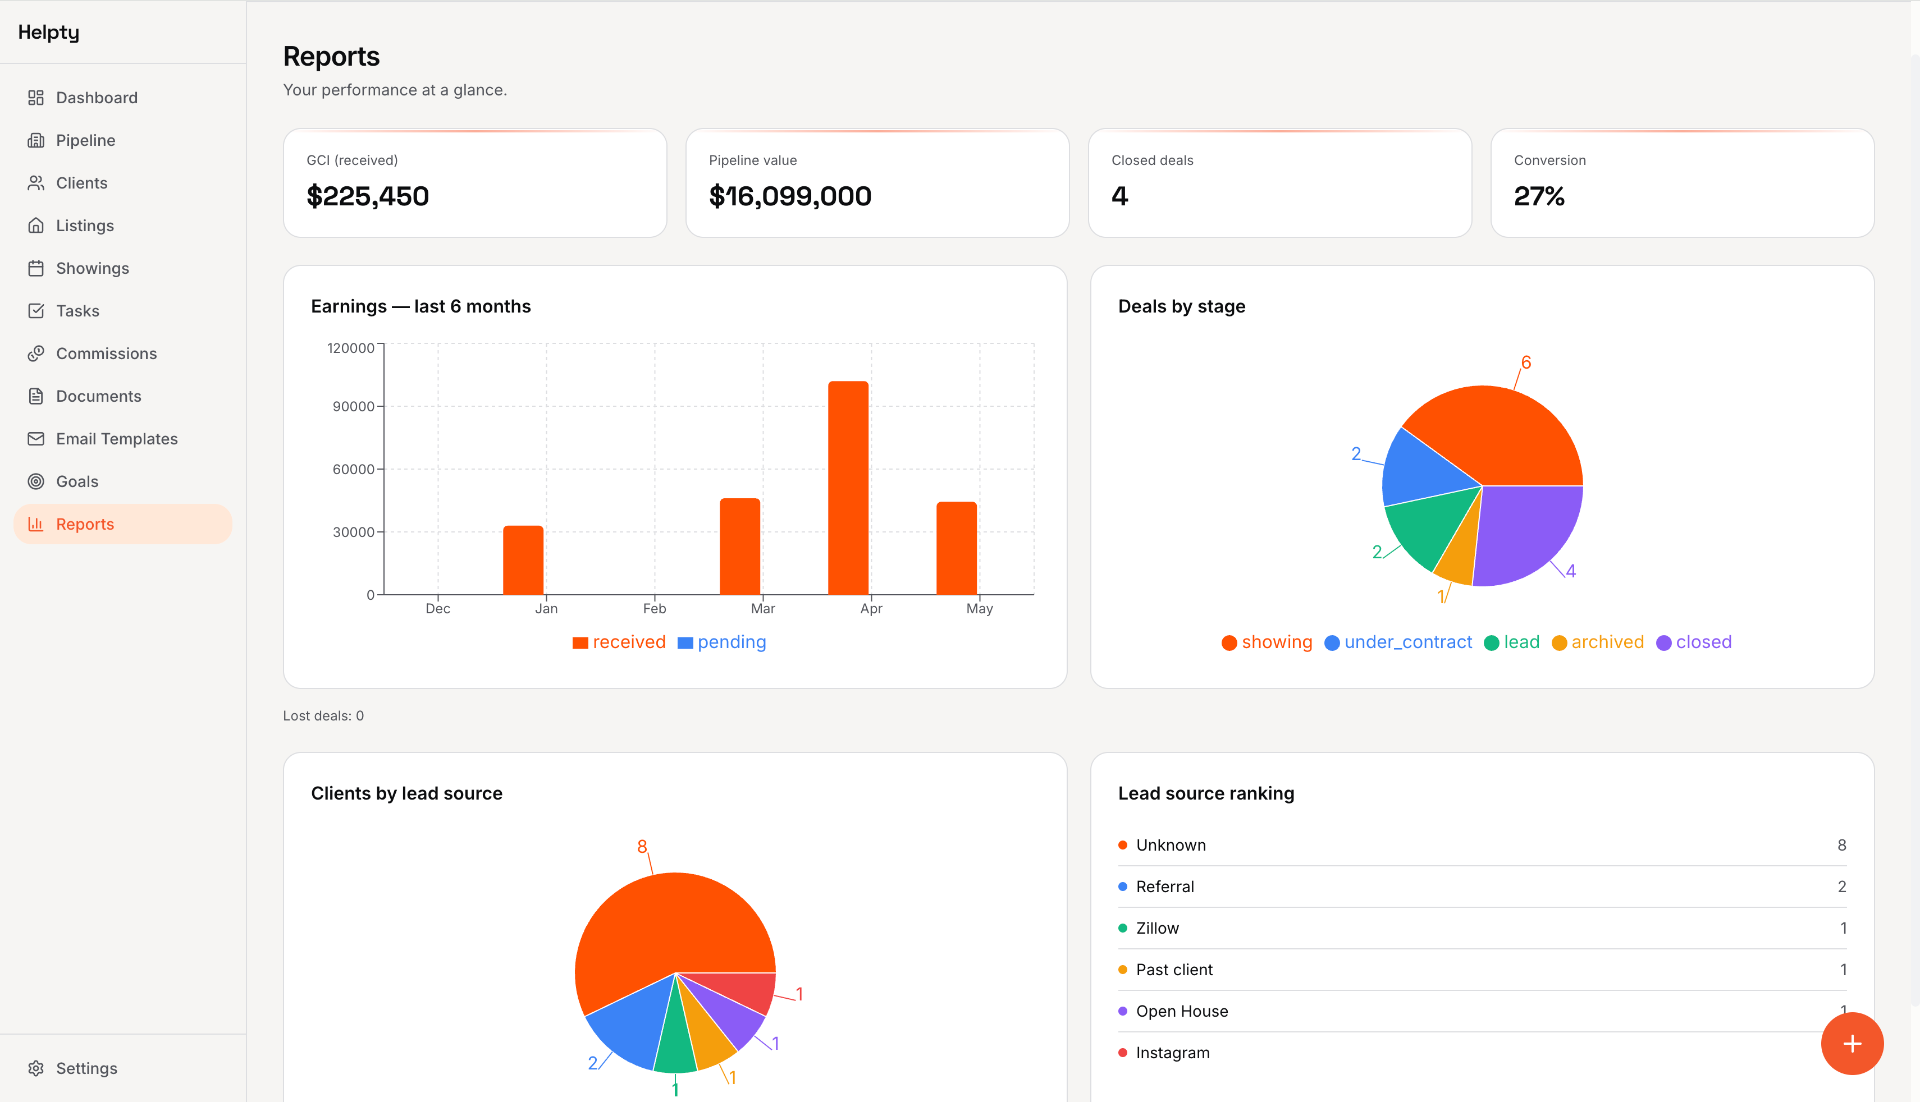Click the Commissions coins icon
This screenshot has width=1920, height=1102.
click(x=36, y=354)
